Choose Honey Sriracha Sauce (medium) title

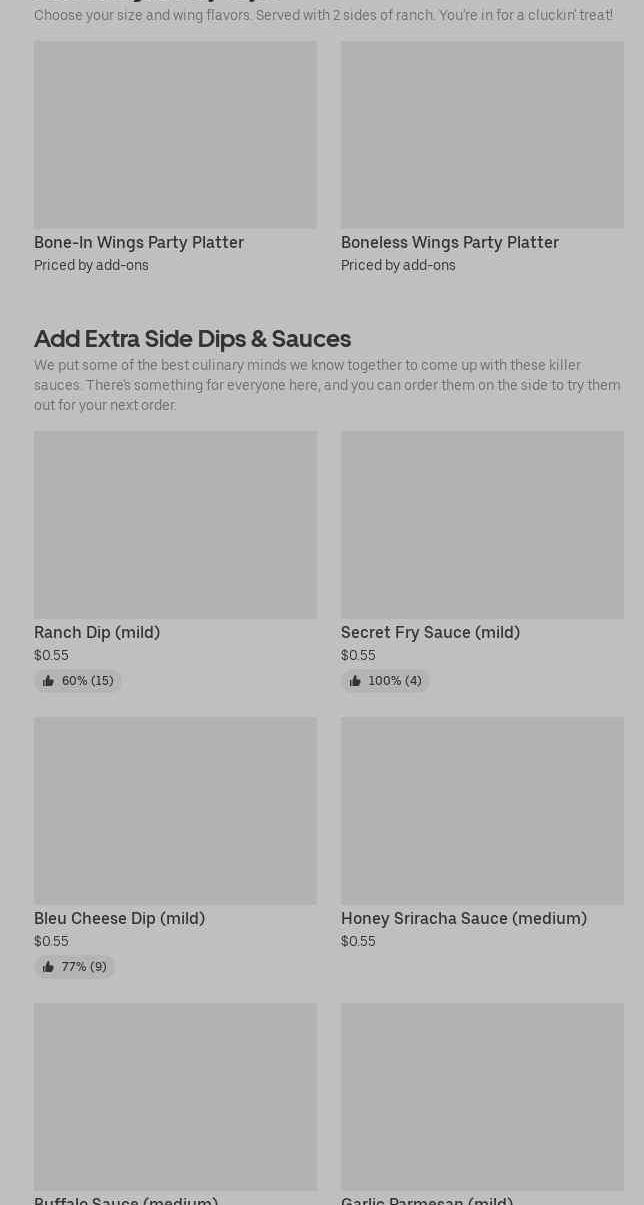point(464,918)
